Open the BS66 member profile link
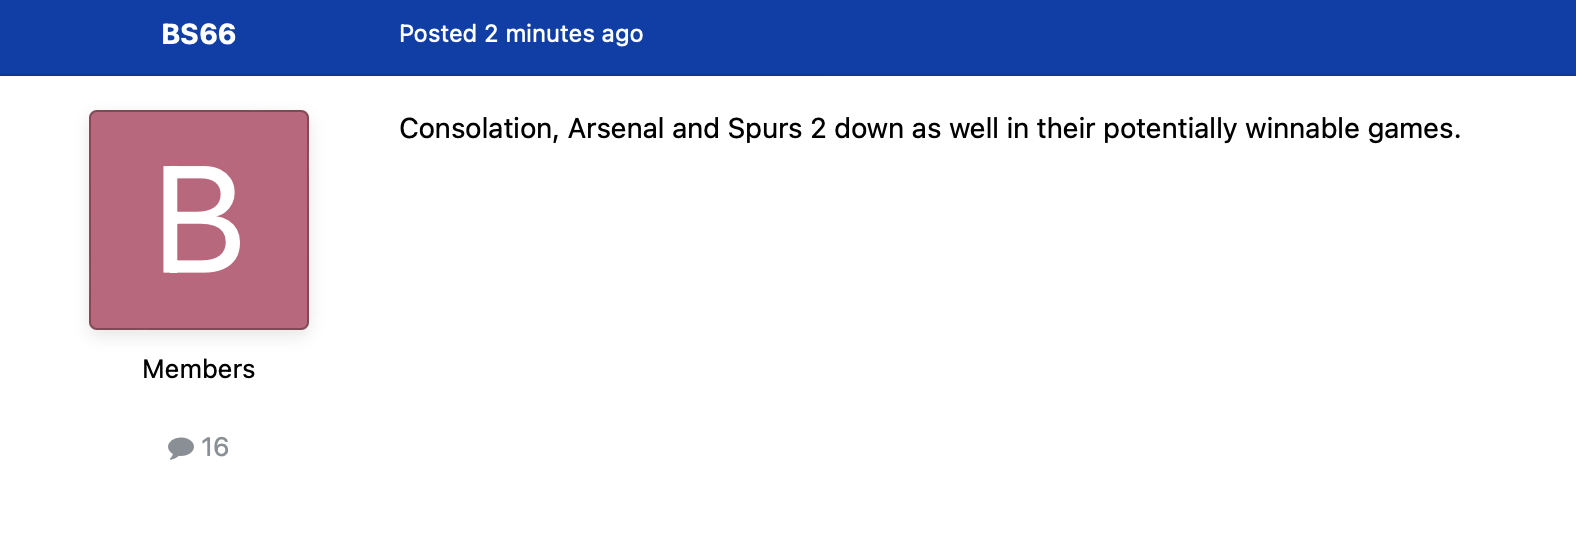 pyautogui.click(x=199, y=34)
